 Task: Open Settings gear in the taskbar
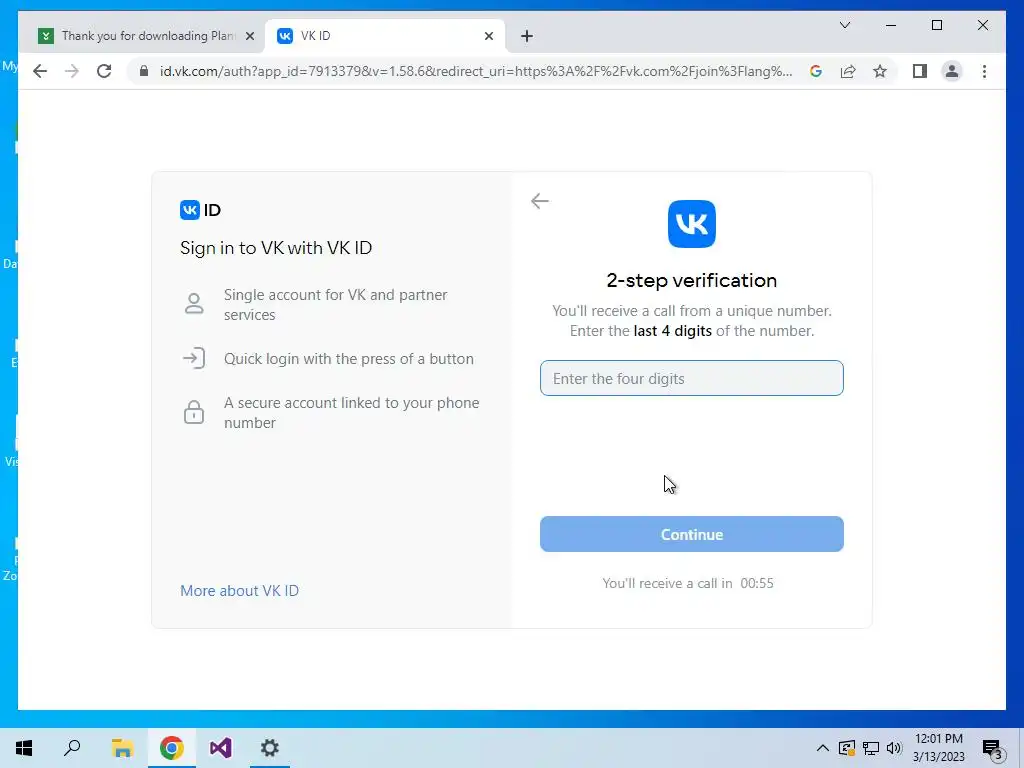pos(270,748)
